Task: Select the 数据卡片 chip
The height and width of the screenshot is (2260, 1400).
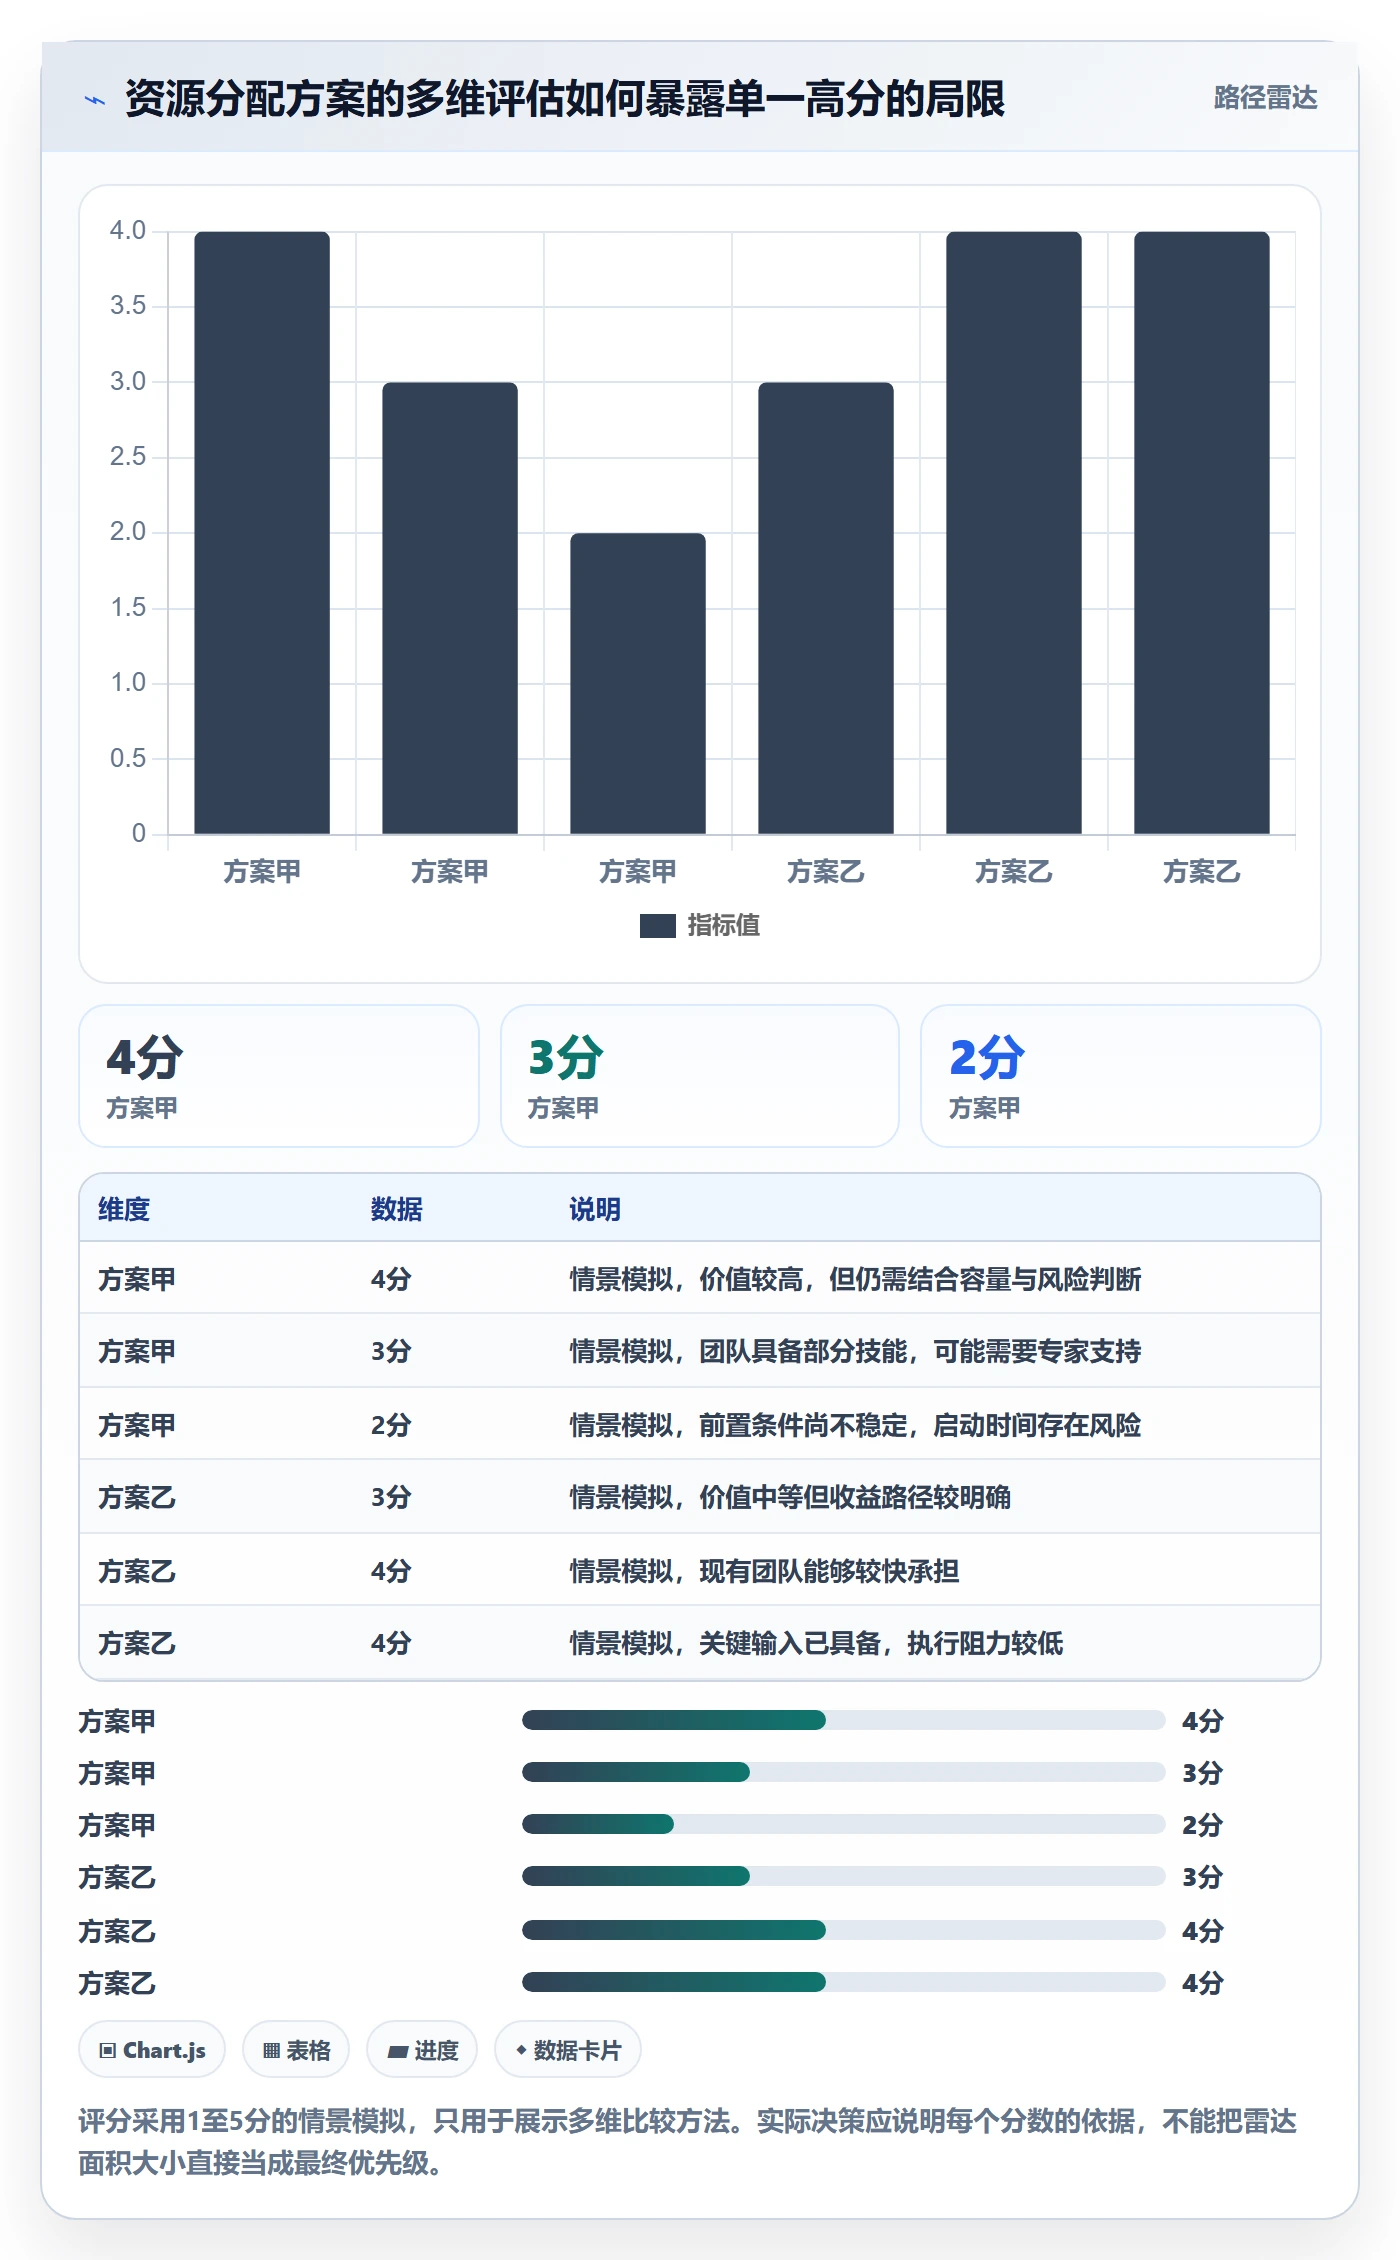Action: (x=568, y=2050)
